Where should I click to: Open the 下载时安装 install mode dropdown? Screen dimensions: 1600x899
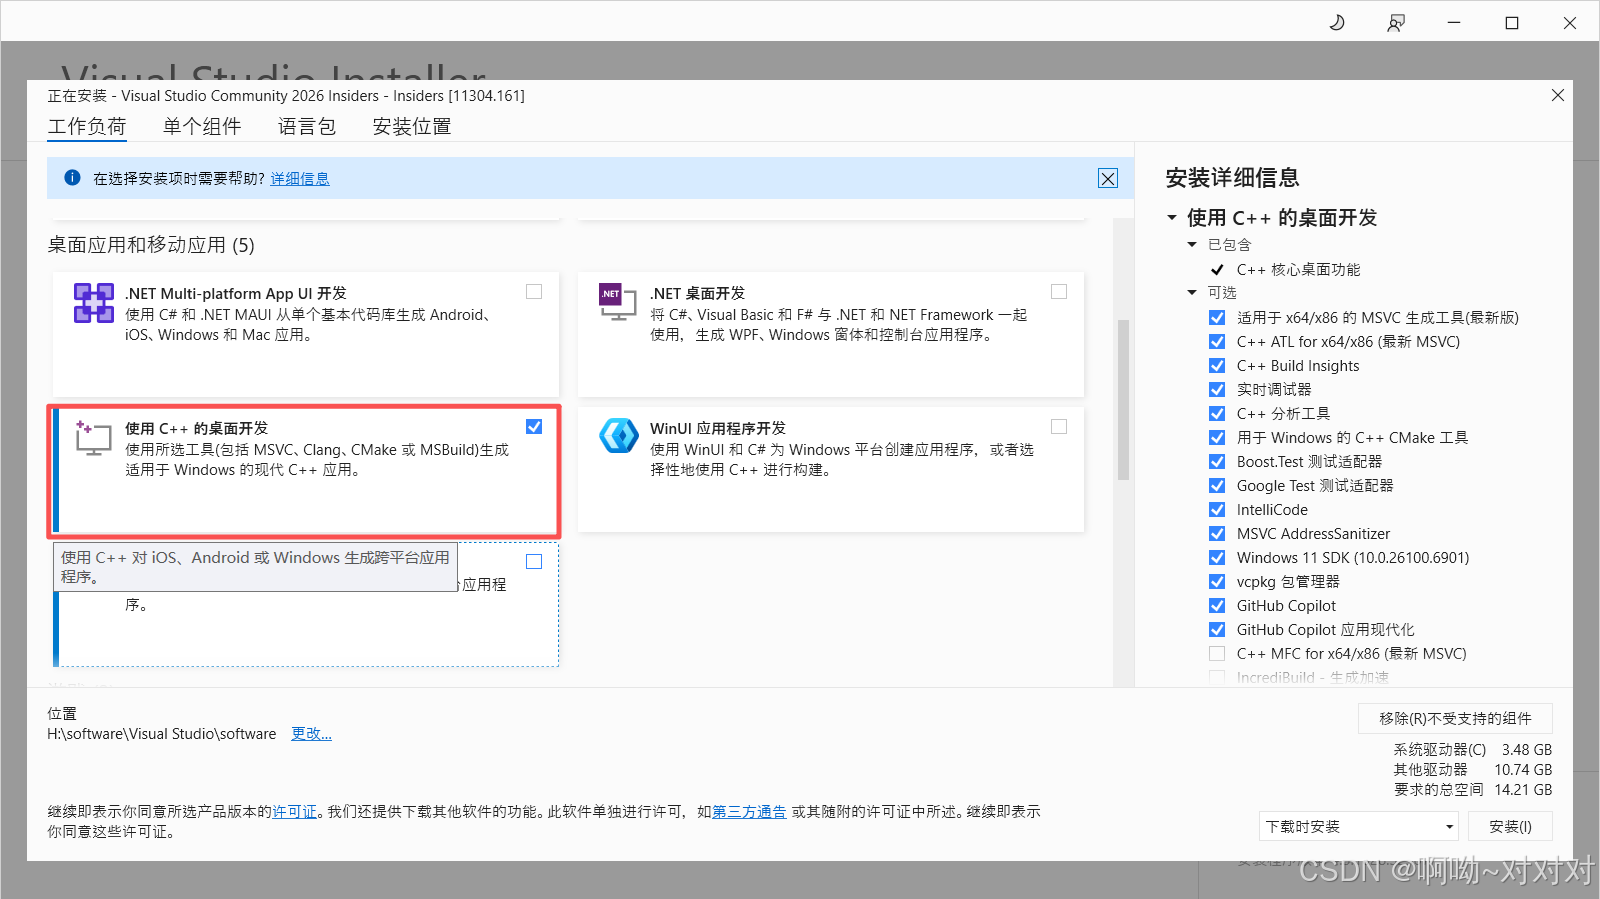1358,827
